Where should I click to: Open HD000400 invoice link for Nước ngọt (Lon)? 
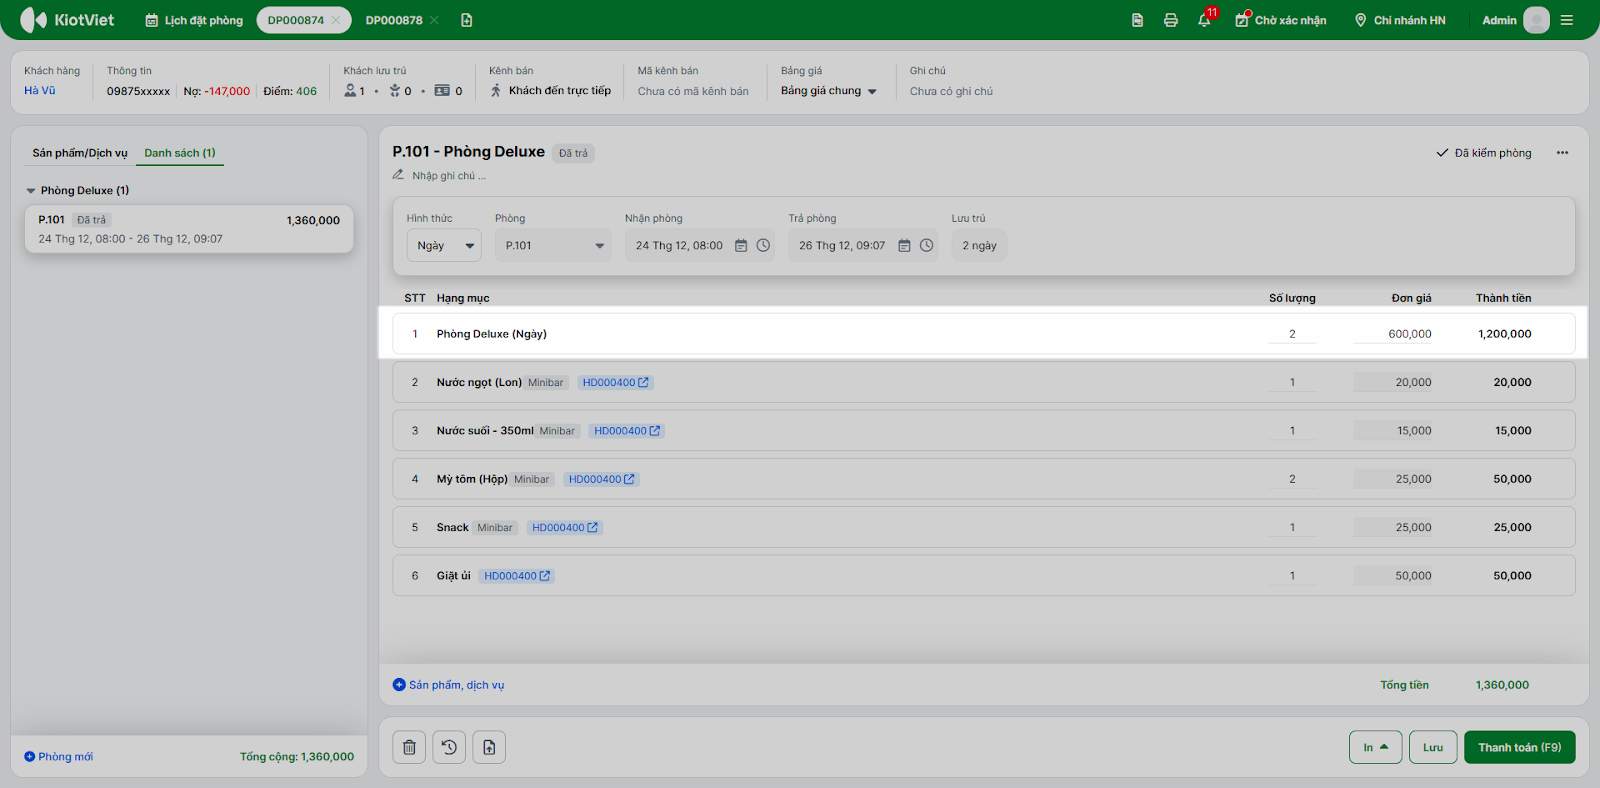(616, 382)
